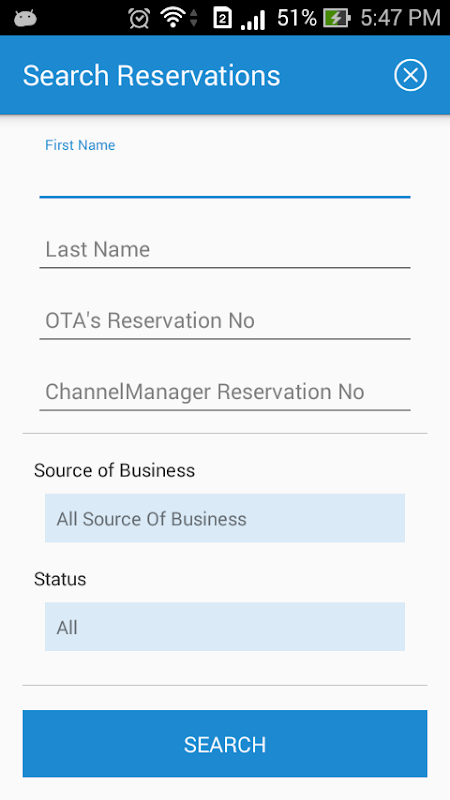Select ChannelManager Reservation No field

225,392
